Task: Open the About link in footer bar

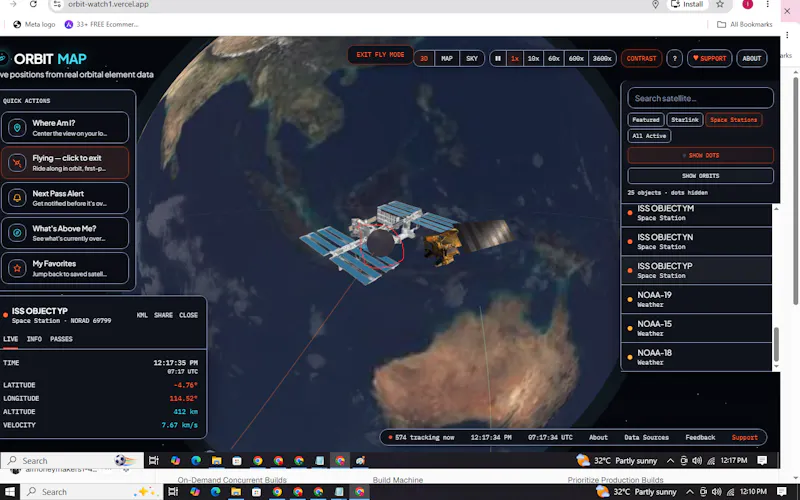Action: (x=598, y=437)
